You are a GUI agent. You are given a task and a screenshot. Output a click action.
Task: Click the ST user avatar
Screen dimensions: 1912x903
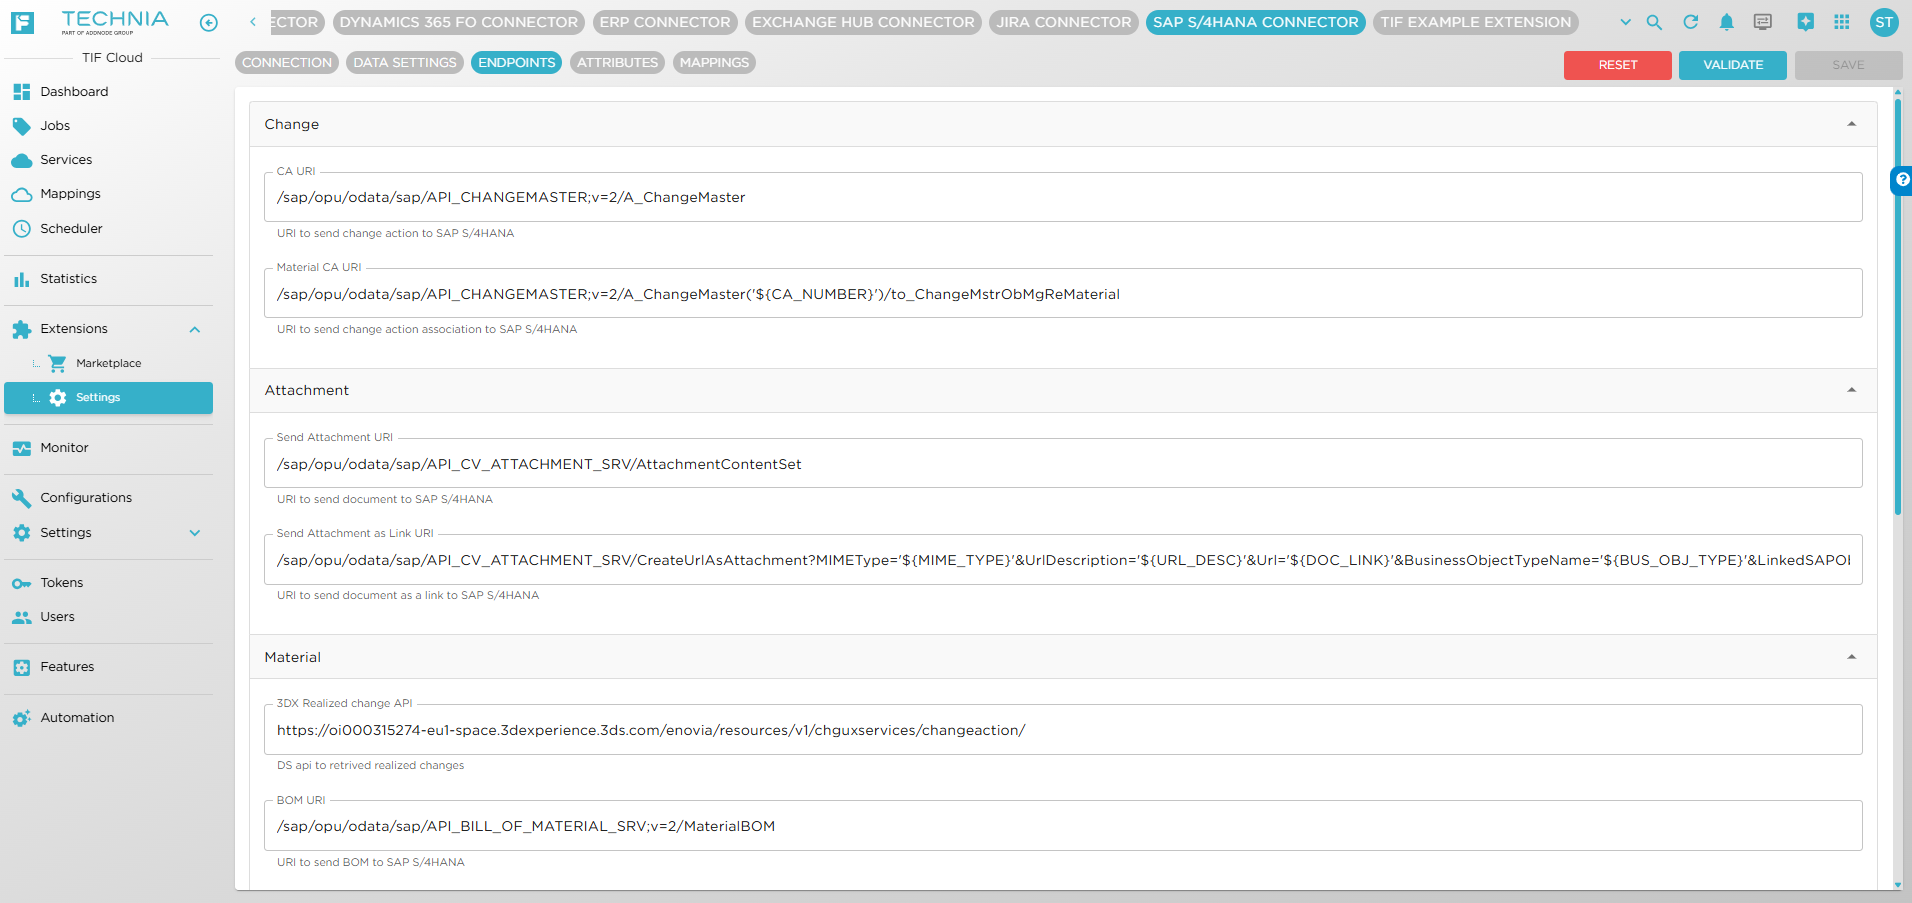[1883, 22]
